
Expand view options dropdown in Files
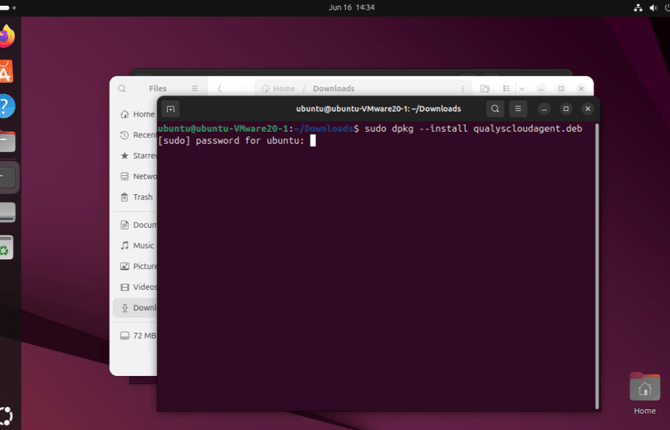pyautogui.click(x=522, y=88)
